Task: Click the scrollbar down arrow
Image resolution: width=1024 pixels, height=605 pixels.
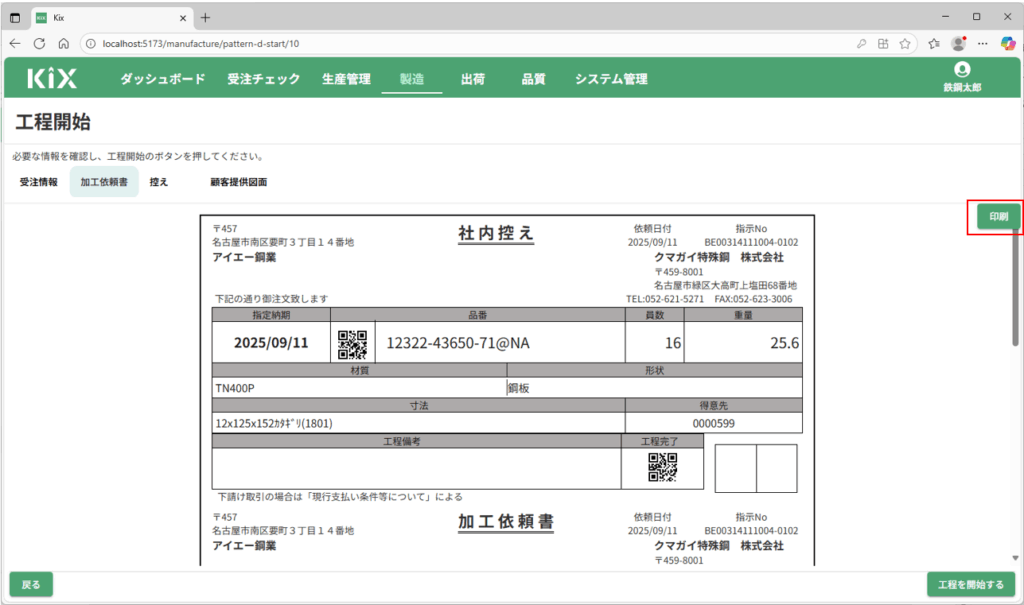Action: tap(1016, 558)
